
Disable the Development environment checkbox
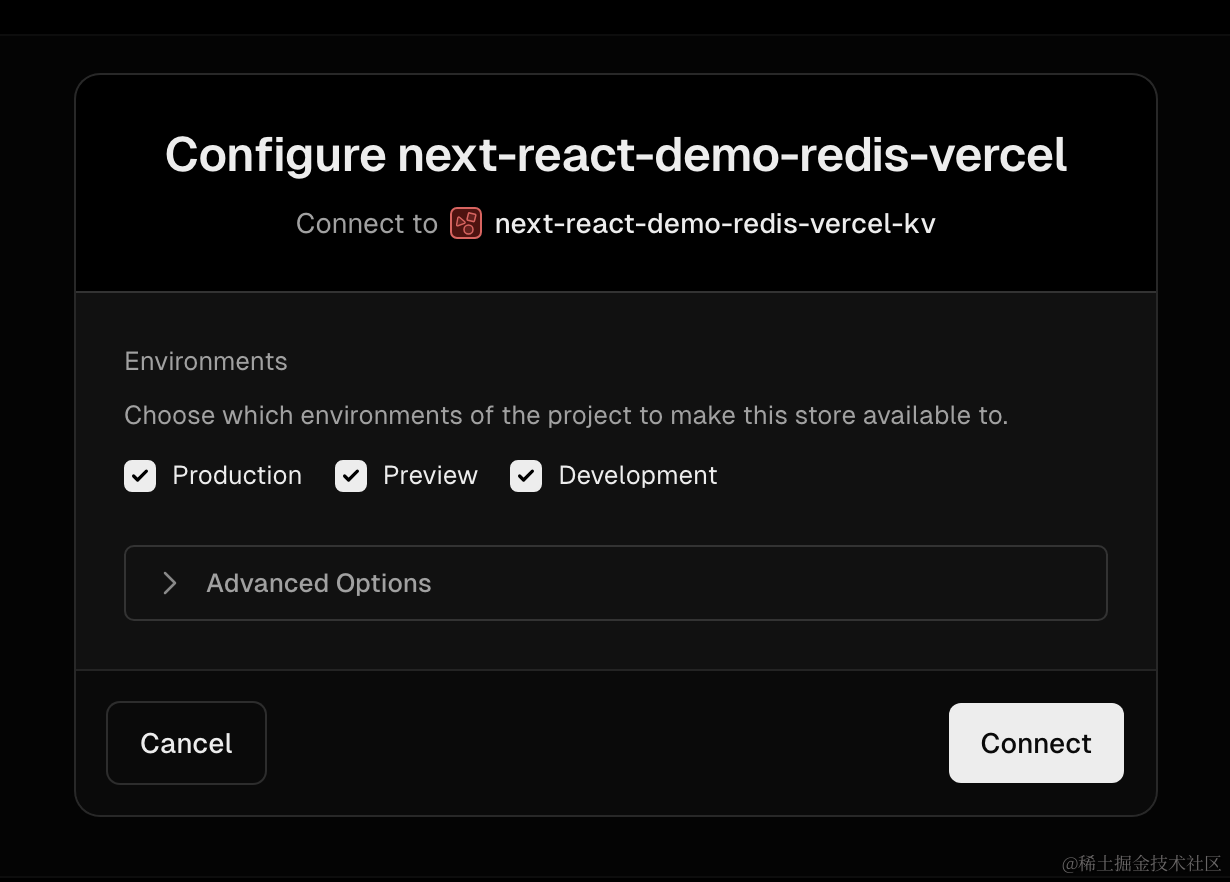(x=526, y=476)
